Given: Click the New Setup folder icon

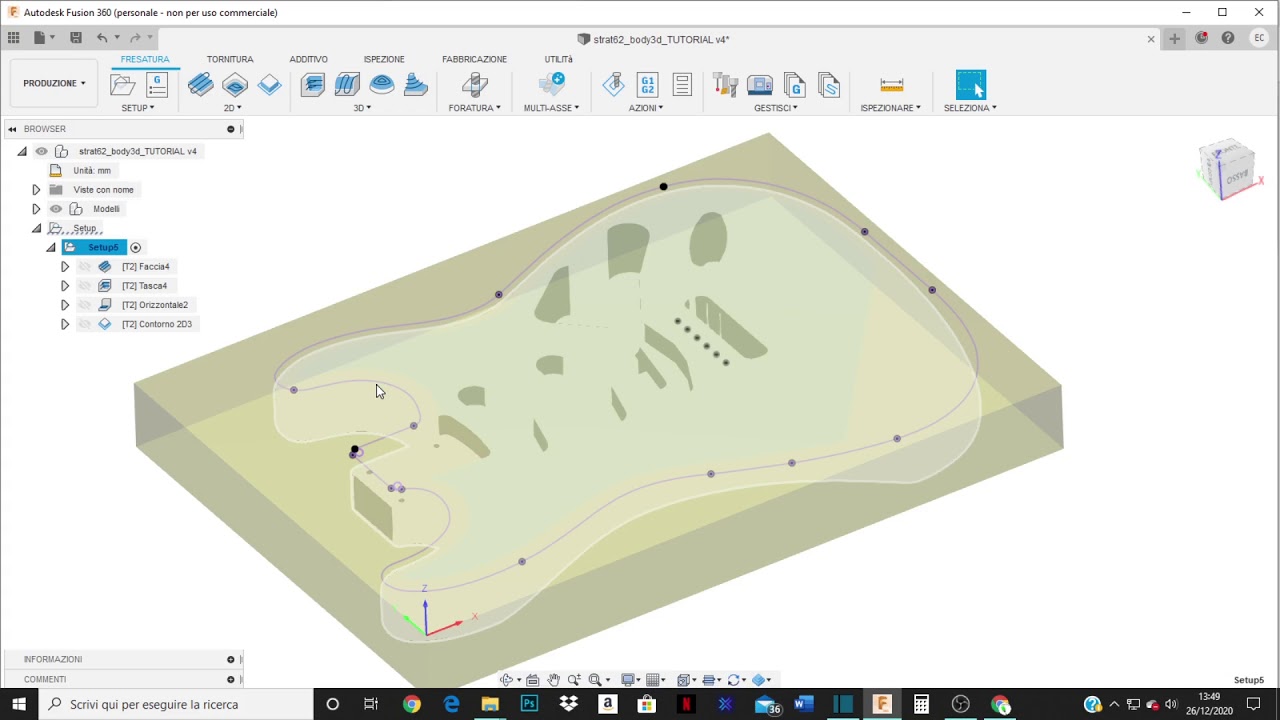Looking at the screenshot, I should point(123,85).
